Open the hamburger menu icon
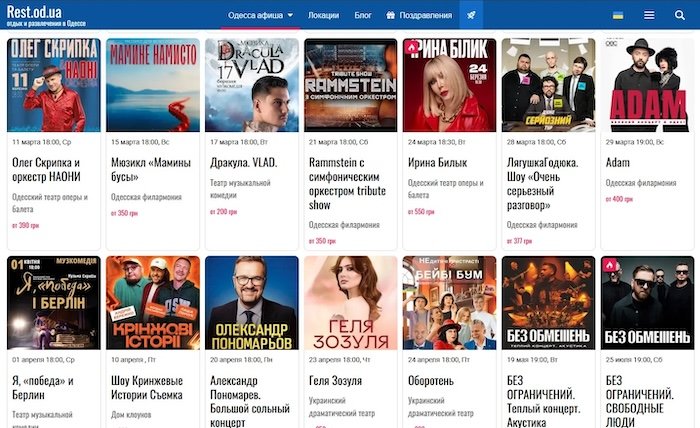700x428 pixels. [x=649, y=15]
